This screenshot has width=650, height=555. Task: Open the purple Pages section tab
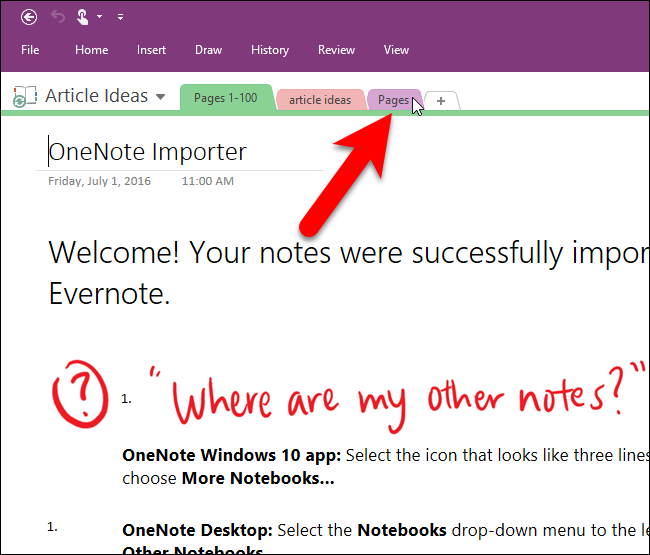[394, 100]
